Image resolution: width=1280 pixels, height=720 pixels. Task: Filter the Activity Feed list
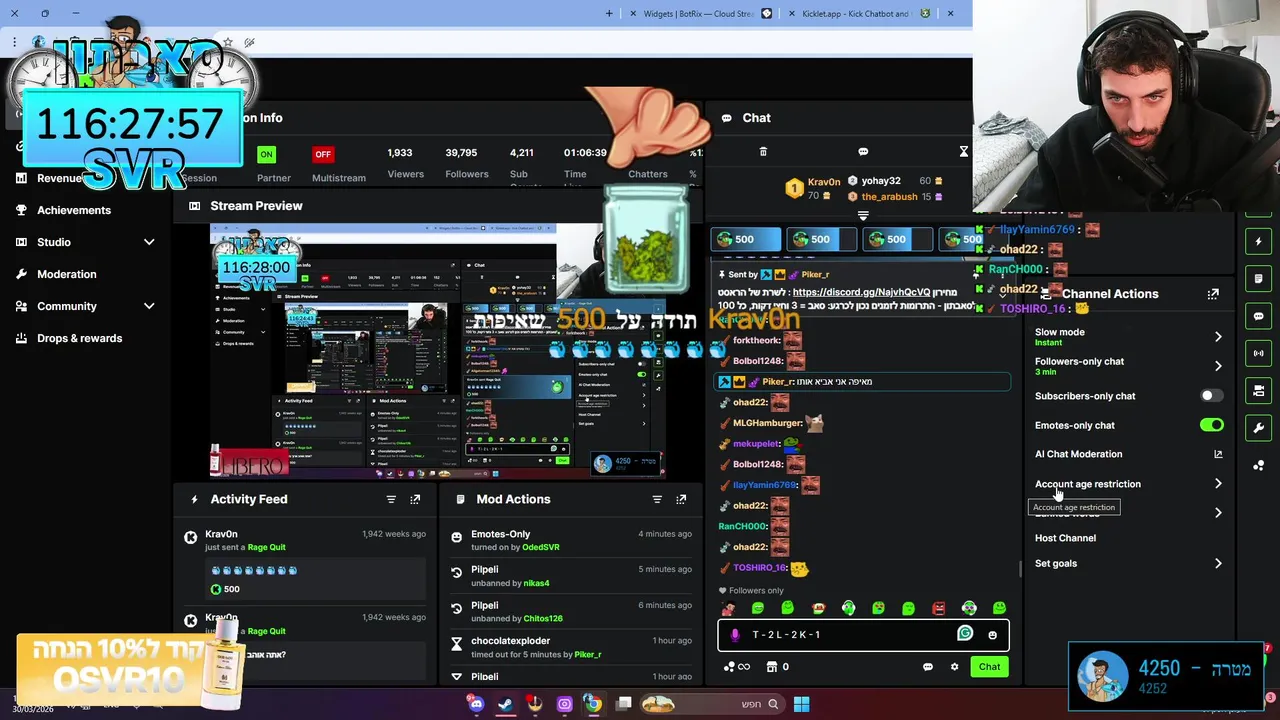pos(391,499)
